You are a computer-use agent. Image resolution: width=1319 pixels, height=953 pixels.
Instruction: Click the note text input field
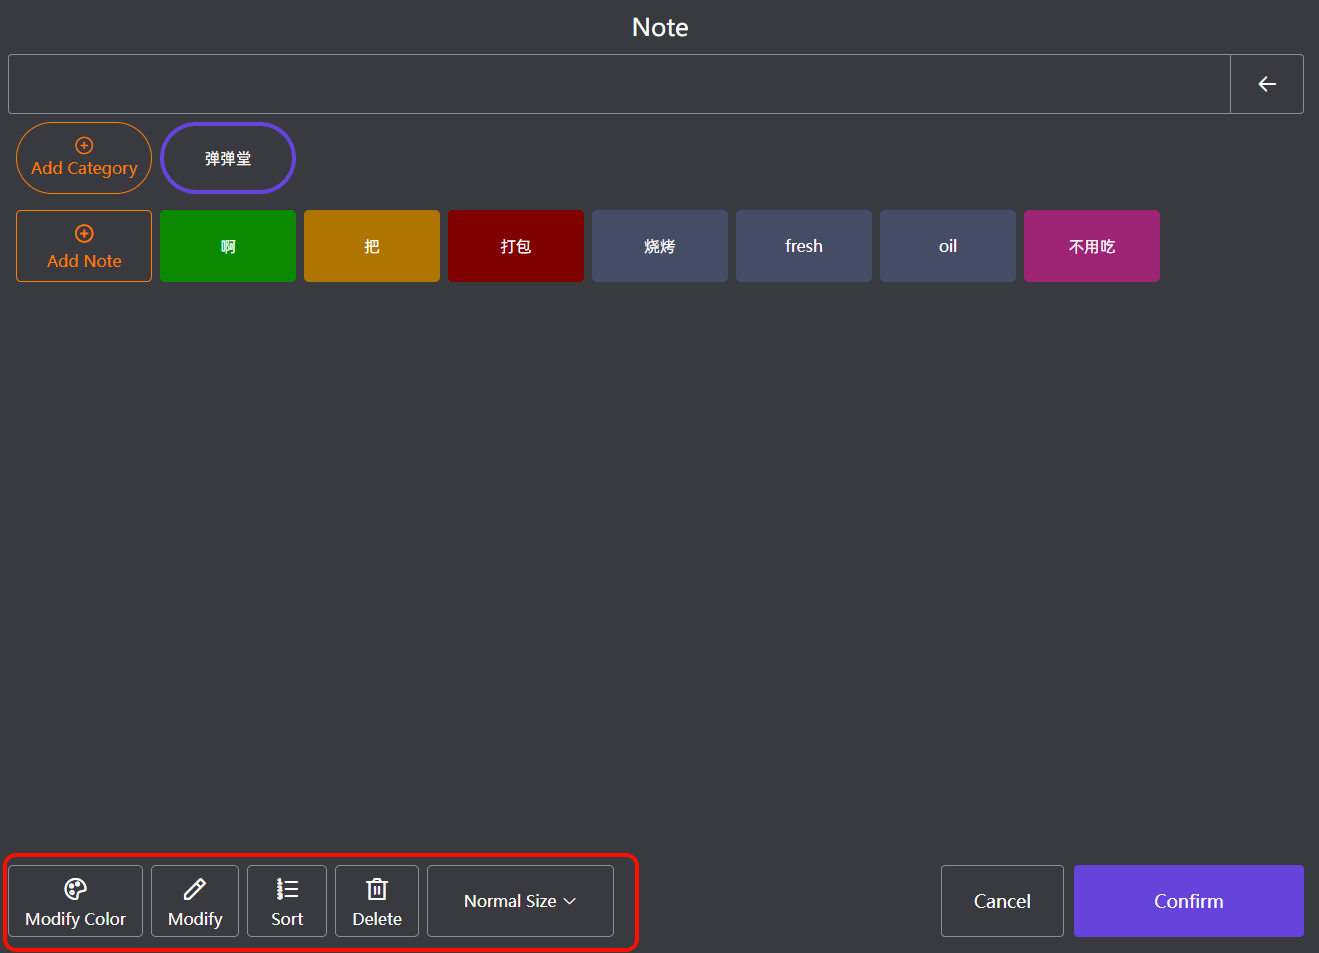click(618, 84)
